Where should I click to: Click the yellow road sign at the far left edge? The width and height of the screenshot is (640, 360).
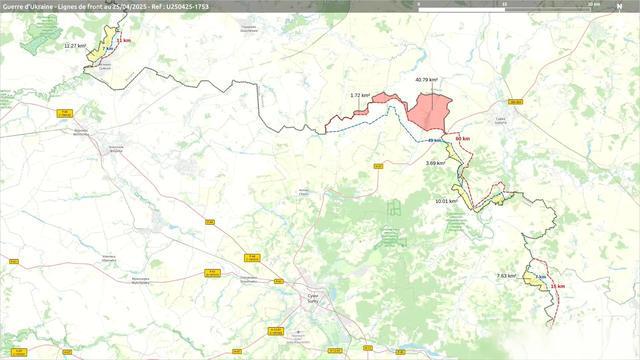[14, 262]
